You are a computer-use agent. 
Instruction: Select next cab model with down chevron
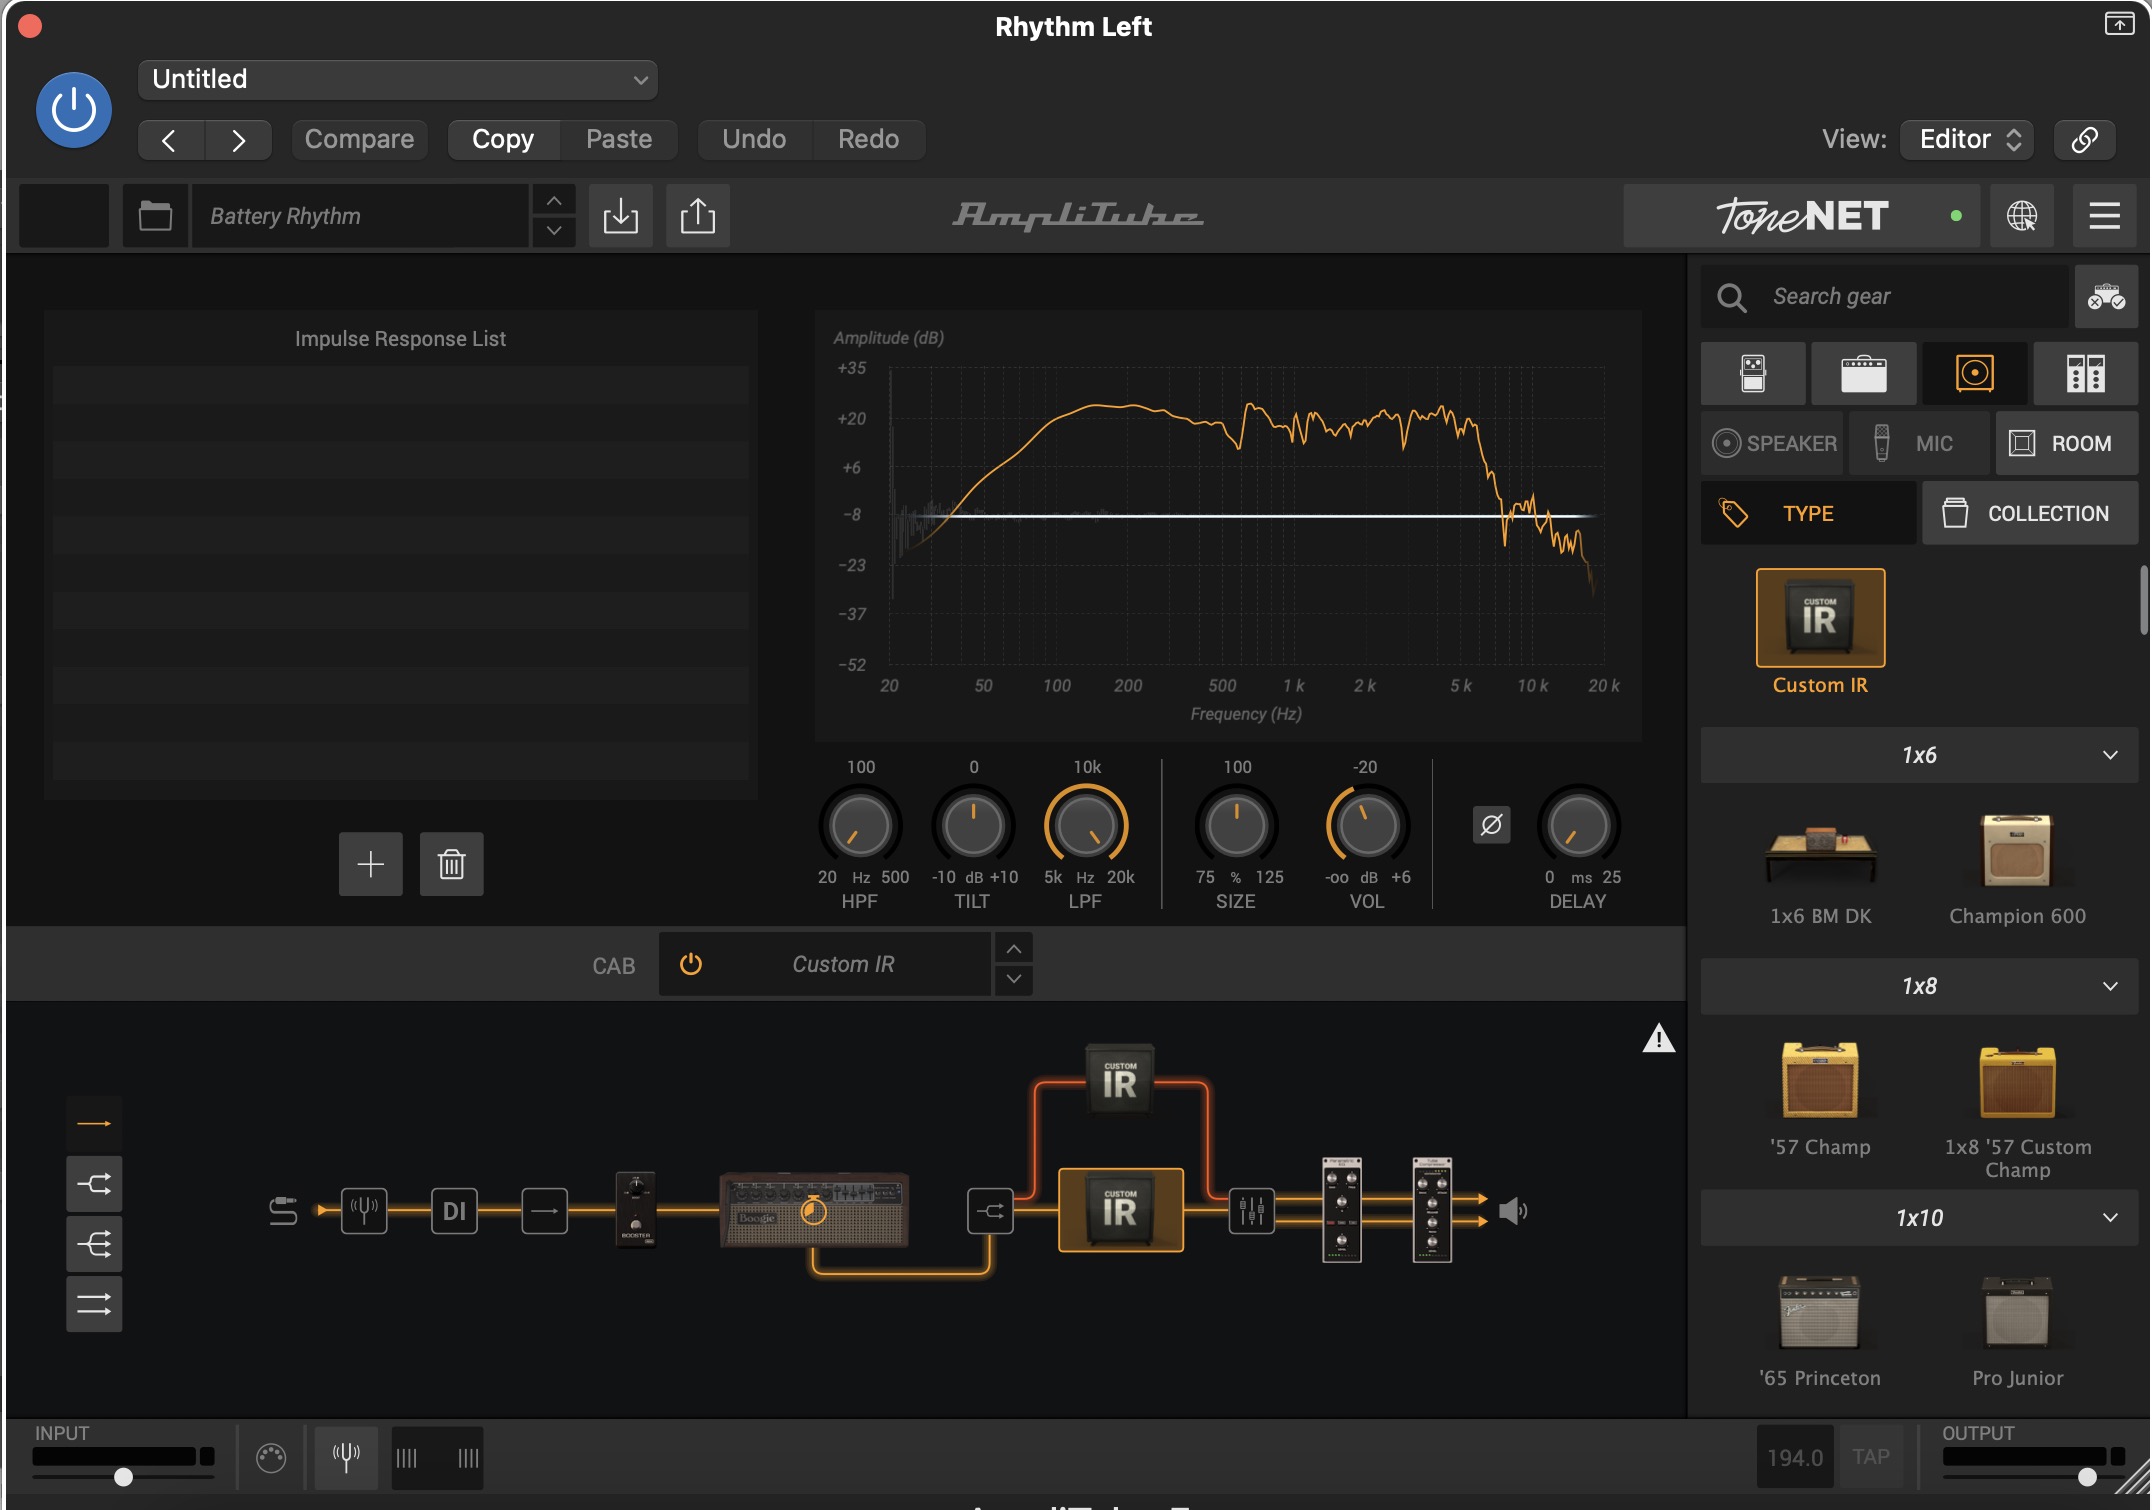1014,979
